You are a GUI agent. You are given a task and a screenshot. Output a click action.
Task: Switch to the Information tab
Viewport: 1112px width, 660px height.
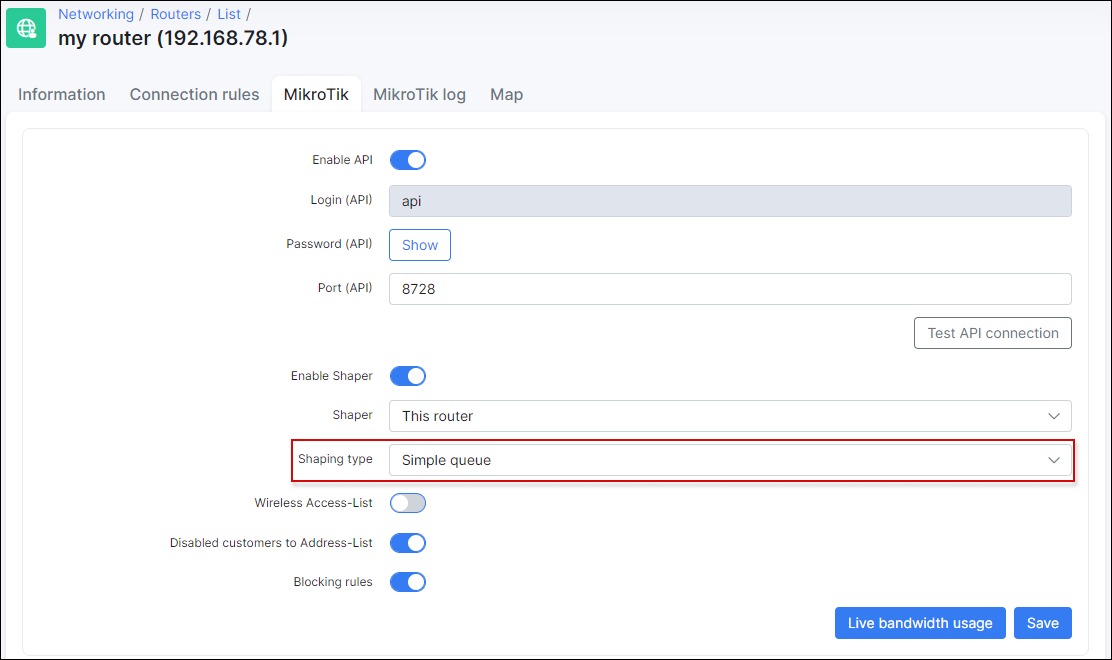point(62,94)
